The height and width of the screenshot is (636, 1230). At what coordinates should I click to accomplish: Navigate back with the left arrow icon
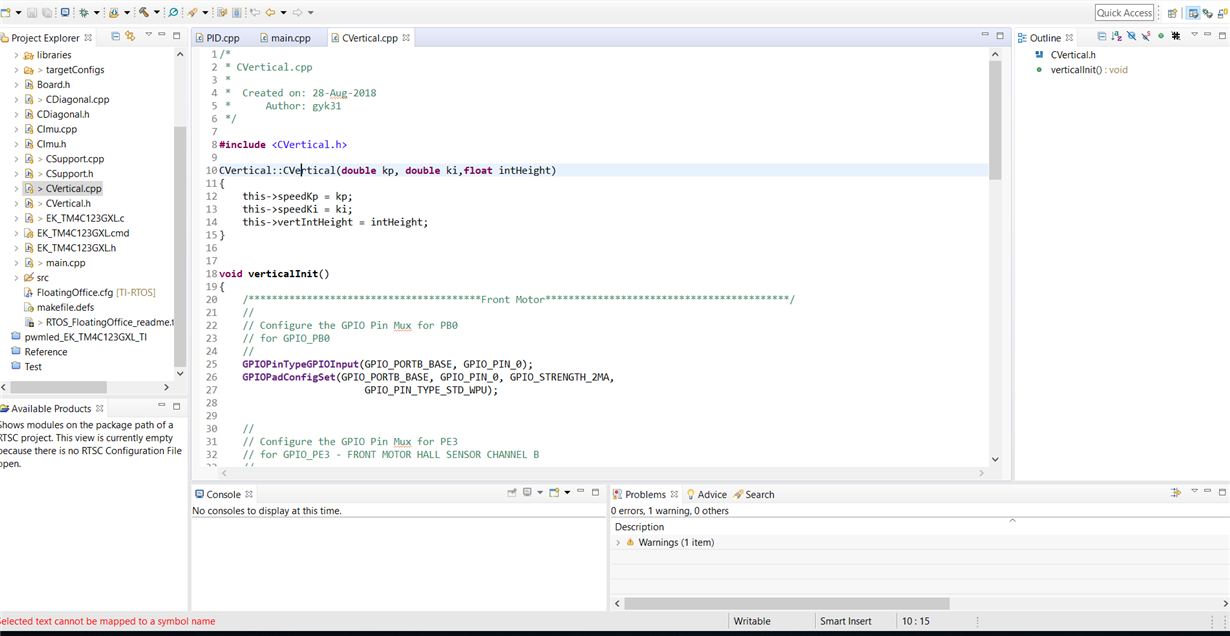[268, 11]
